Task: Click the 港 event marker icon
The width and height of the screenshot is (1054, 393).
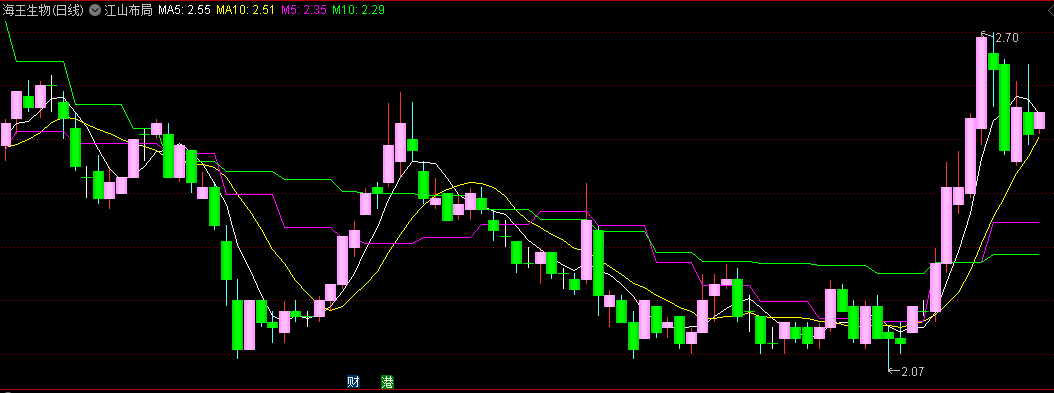Action: [388, 382]
